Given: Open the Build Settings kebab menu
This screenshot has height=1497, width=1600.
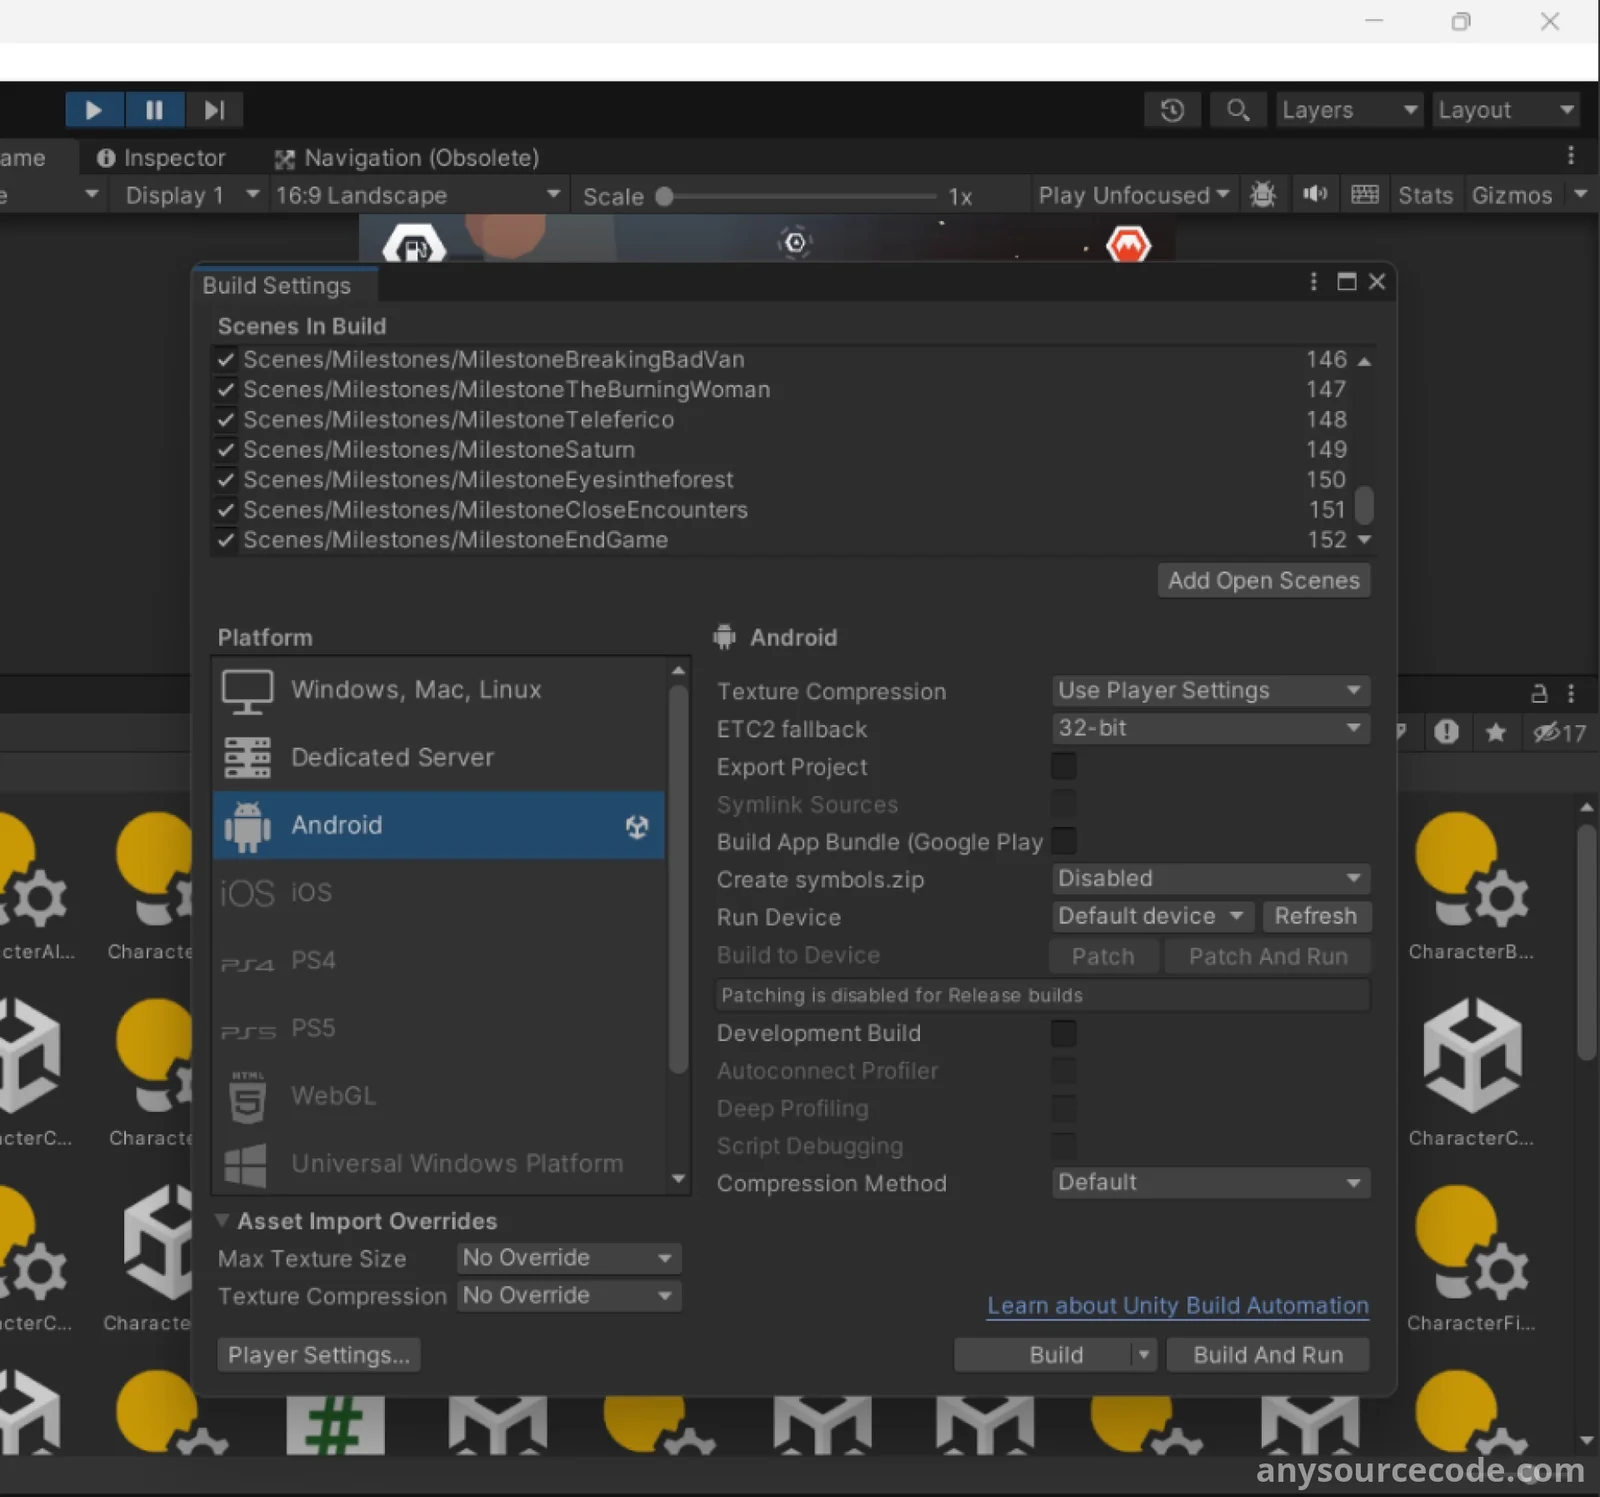Looking at the screenshot, I should [1313, 282].
